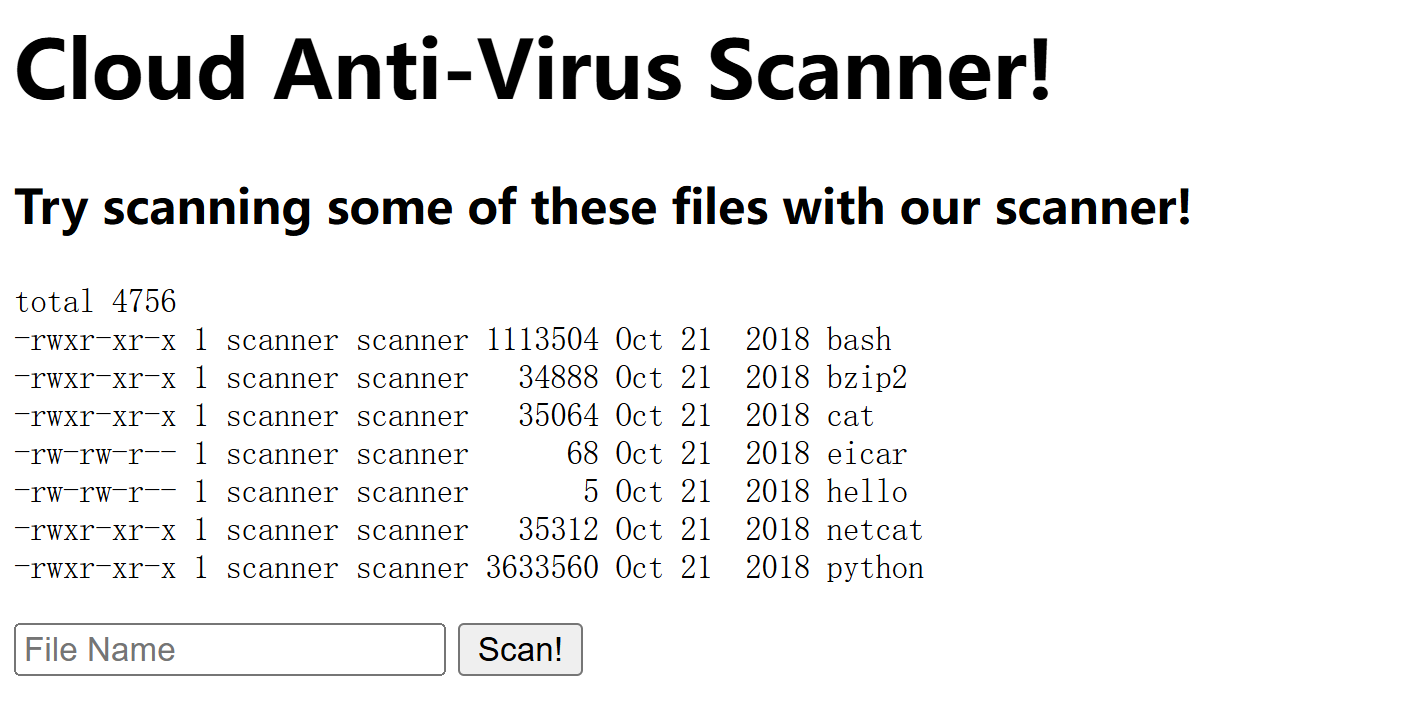Click the 1113504 file size of bash

(x=543, y=340)
